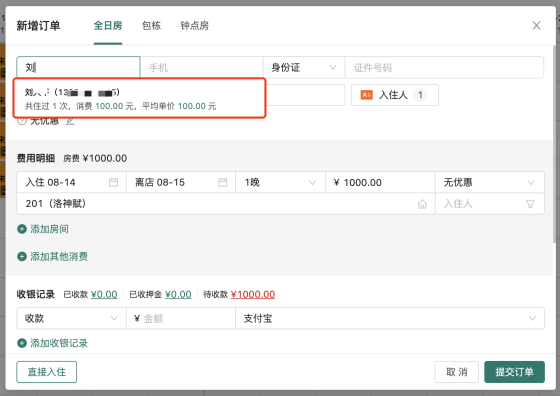Image resolution: width=560 pixels, height=396 pixels.
Task: Click the 手机 phone number input field
Action: pyautogui.click(x=202, y=67)
